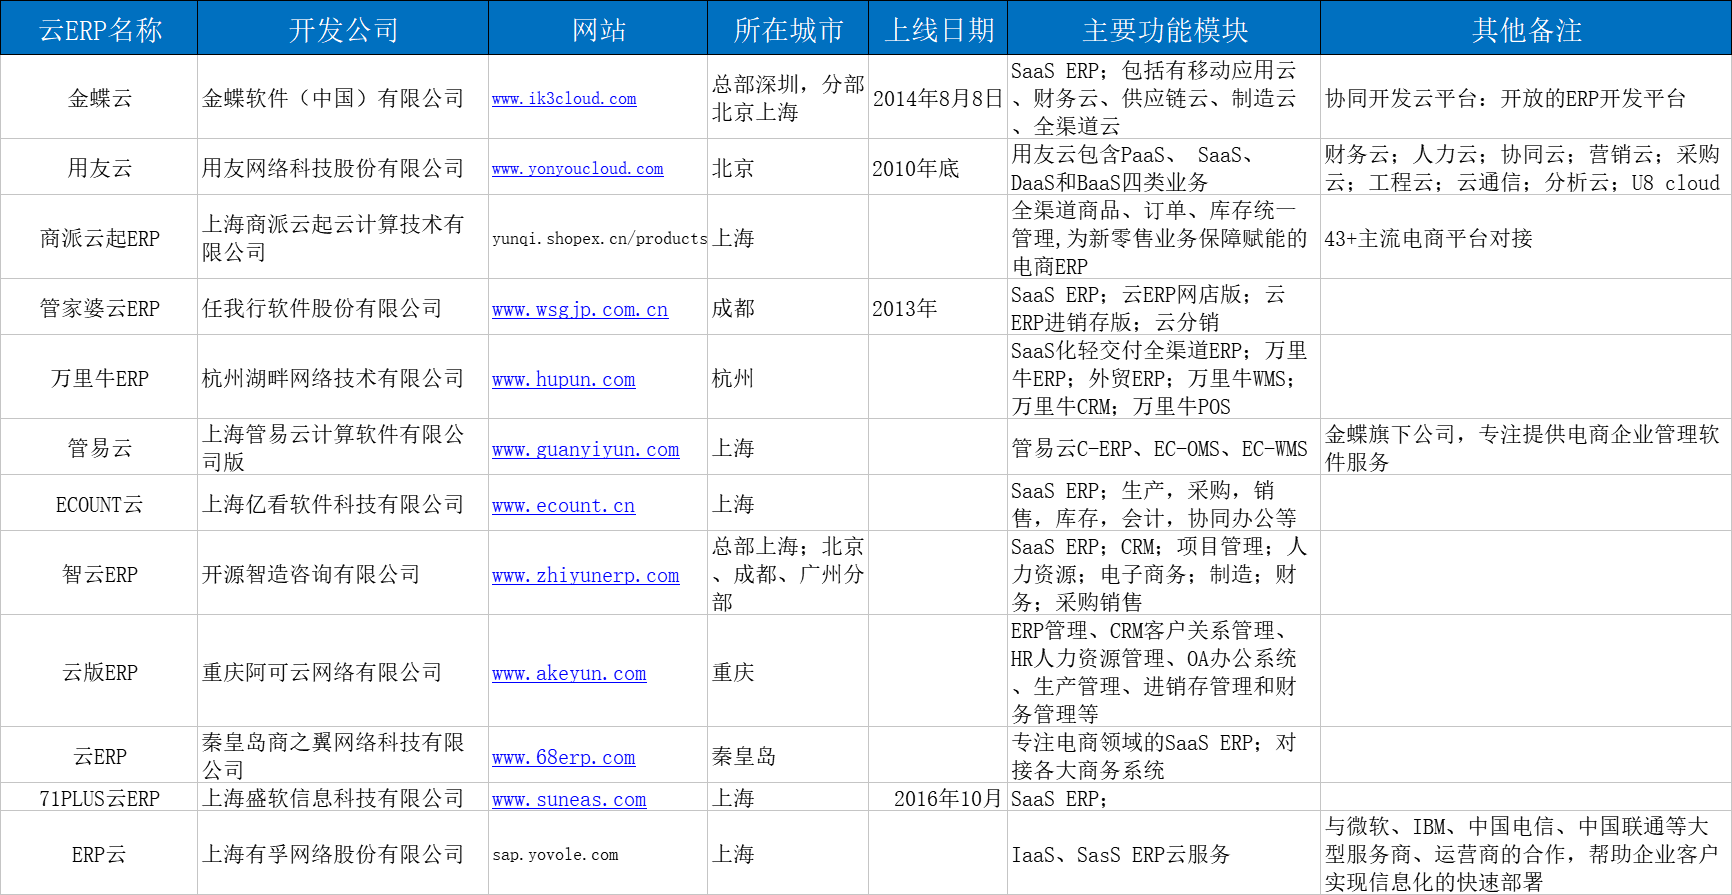Select the 秦皇岛商之翼网络科技有限公司 cell
The image size is (1732, 895).
(343, 755)
